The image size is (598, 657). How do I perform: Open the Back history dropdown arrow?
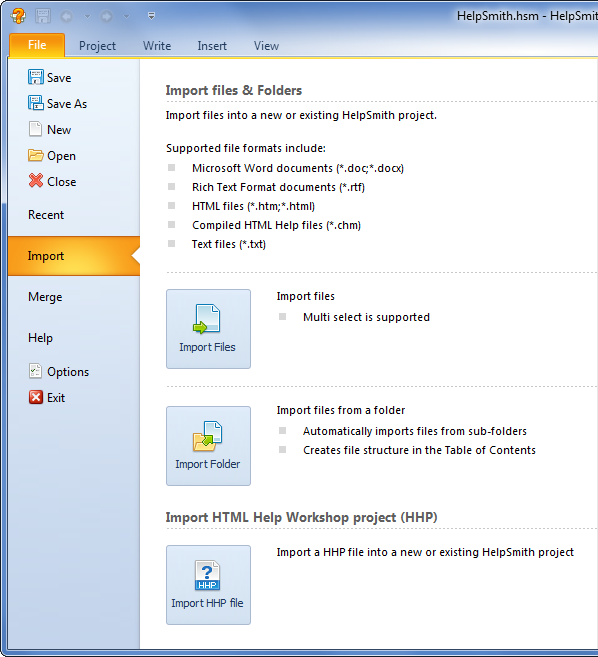point(87,17)
